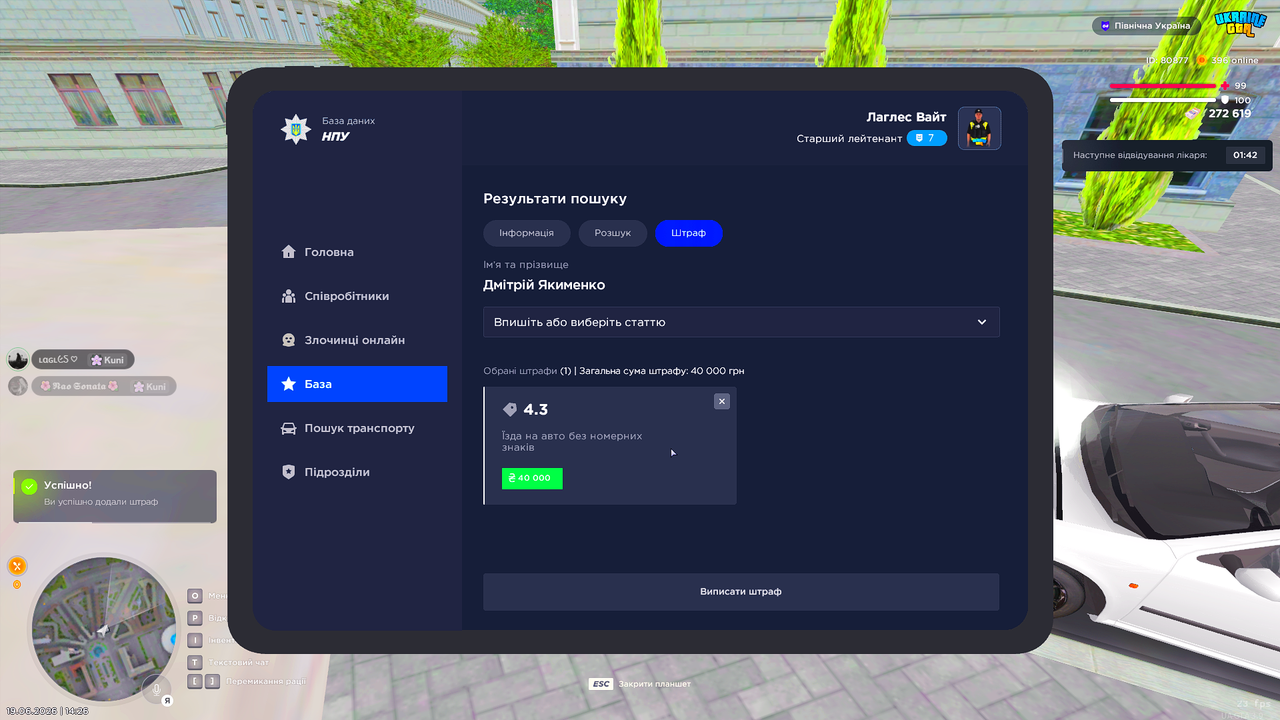1280x720 pixels.
Task: Remove the 4.3 fine card with X
Action: click(722, 401)
